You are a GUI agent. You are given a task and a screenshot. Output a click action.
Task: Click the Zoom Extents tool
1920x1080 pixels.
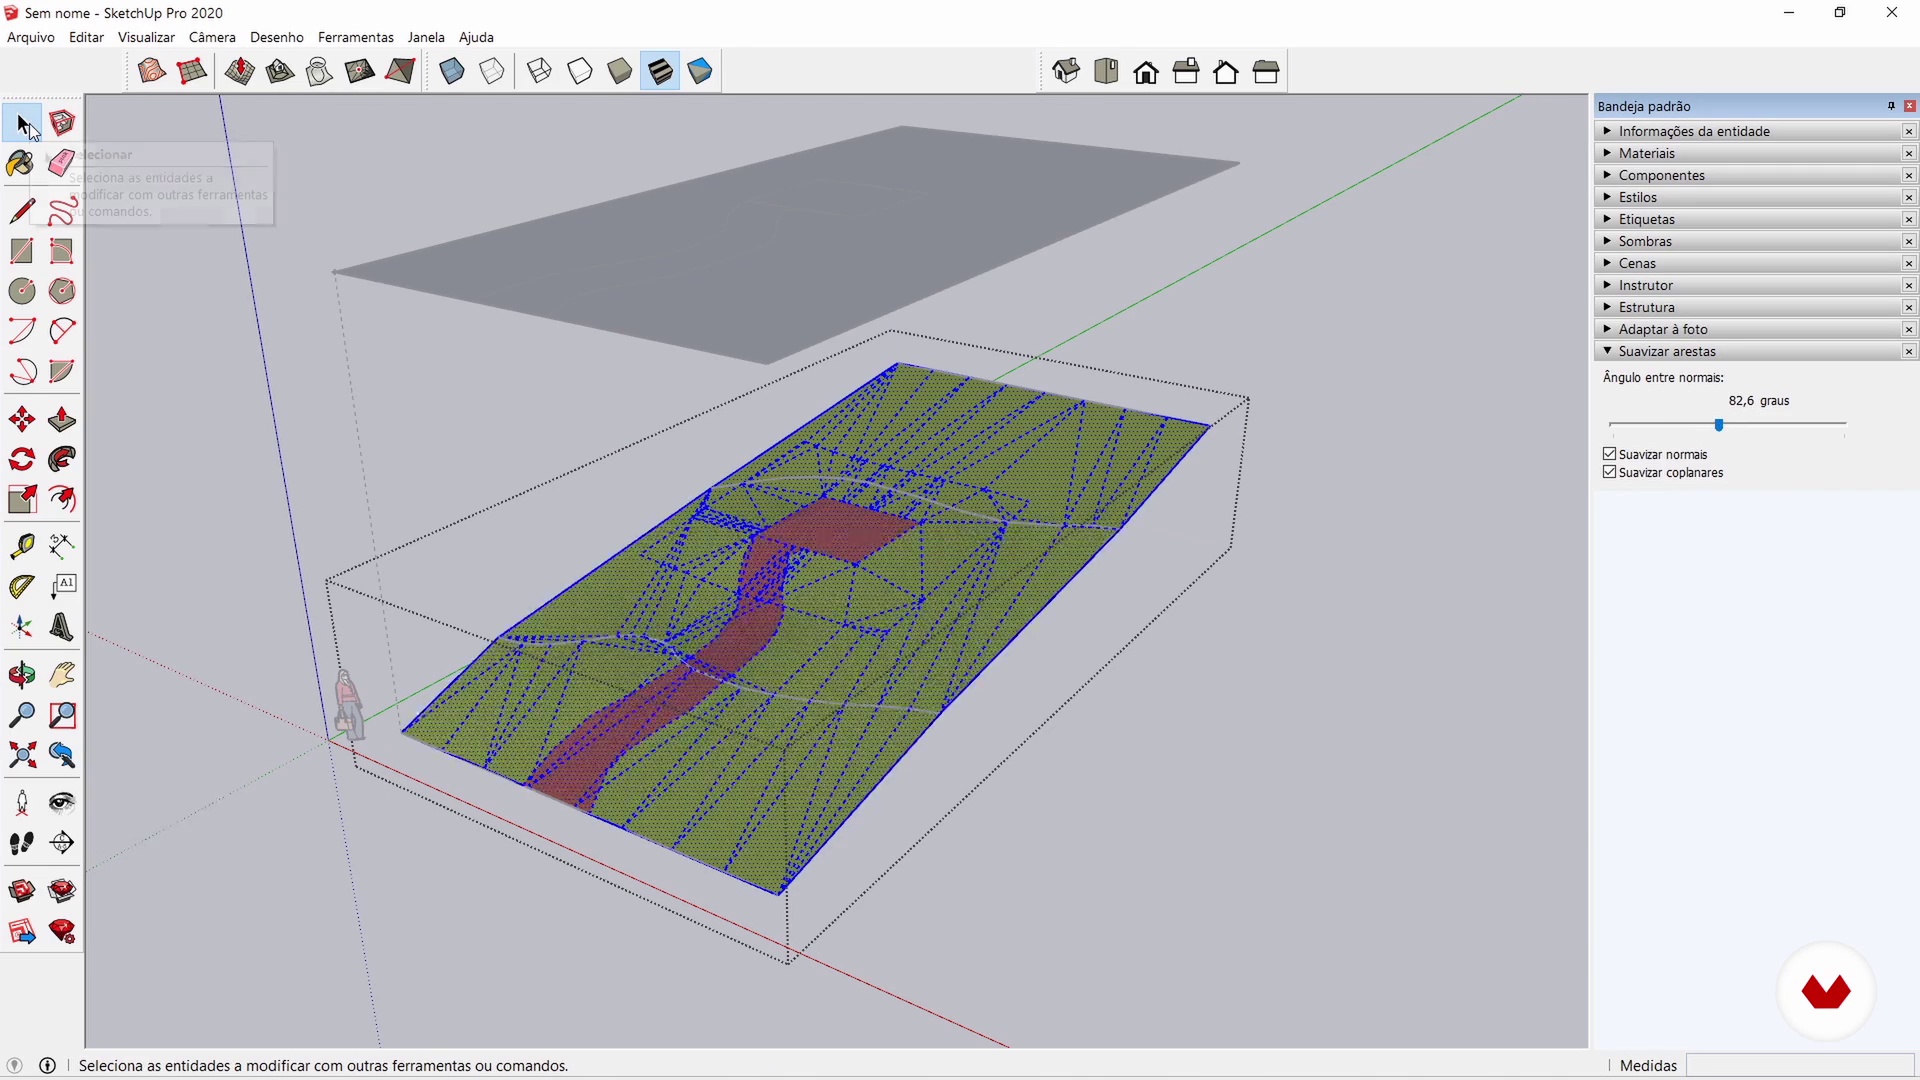[22, 755]
